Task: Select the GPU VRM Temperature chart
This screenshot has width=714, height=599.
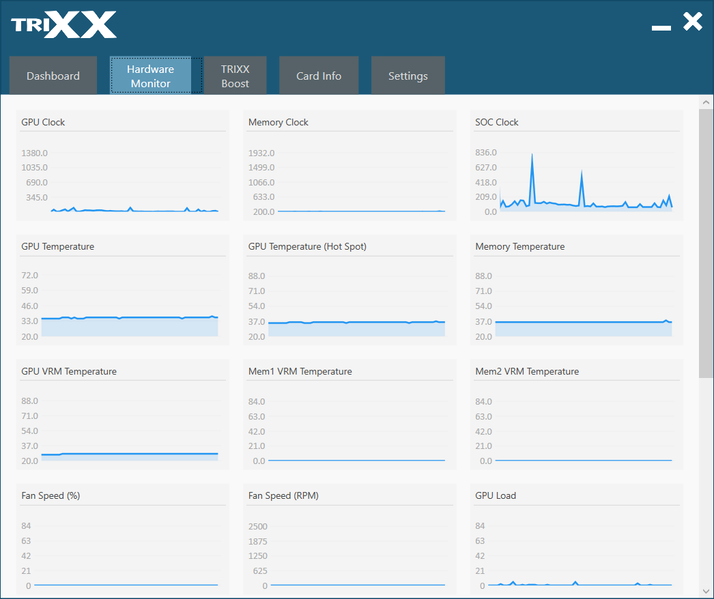Action: (122, 430)
